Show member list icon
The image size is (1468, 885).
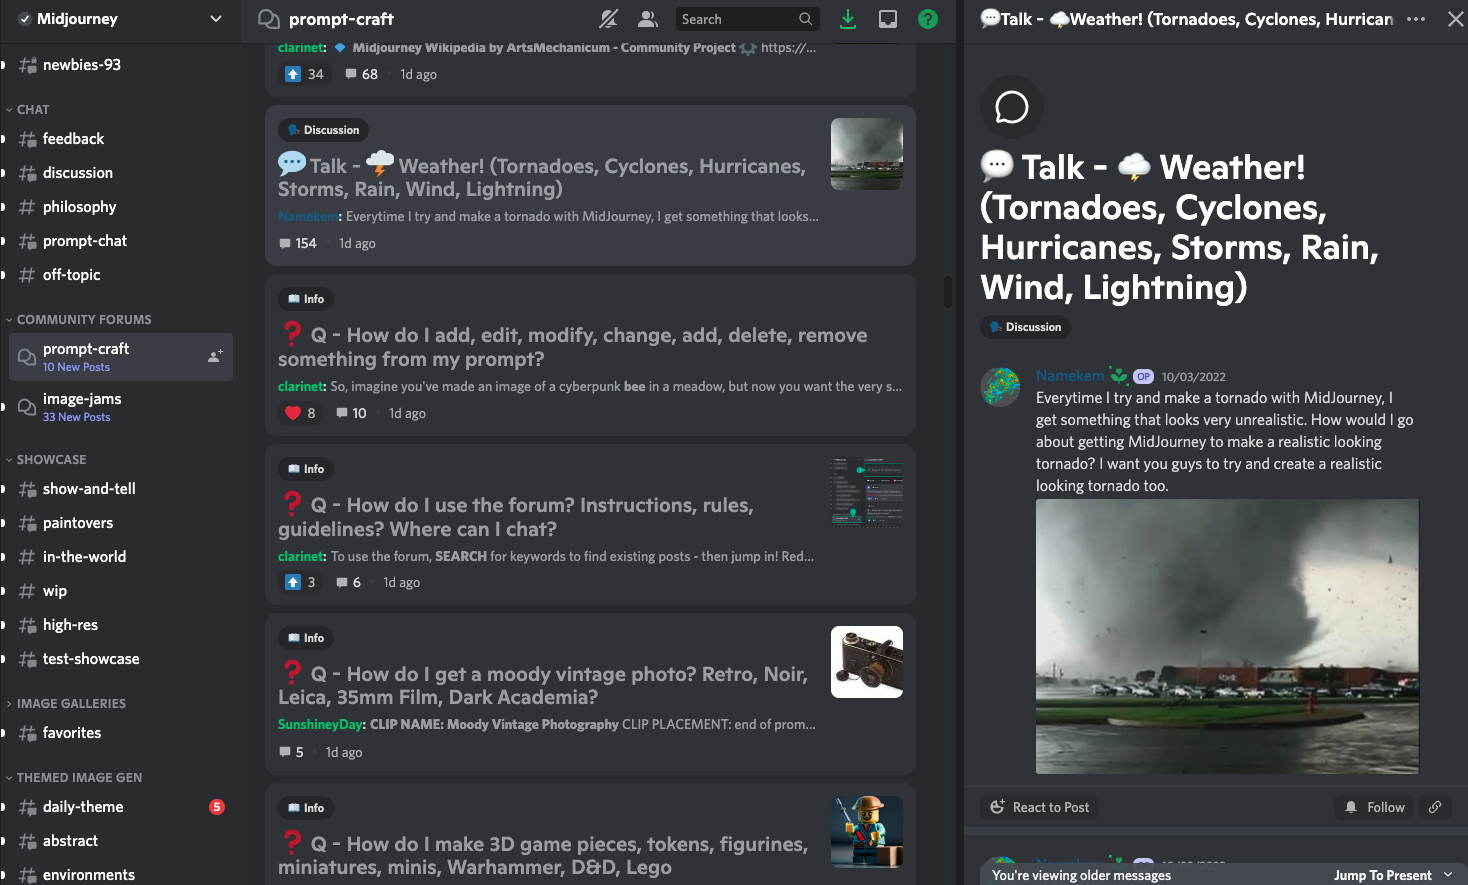[648, 19]
